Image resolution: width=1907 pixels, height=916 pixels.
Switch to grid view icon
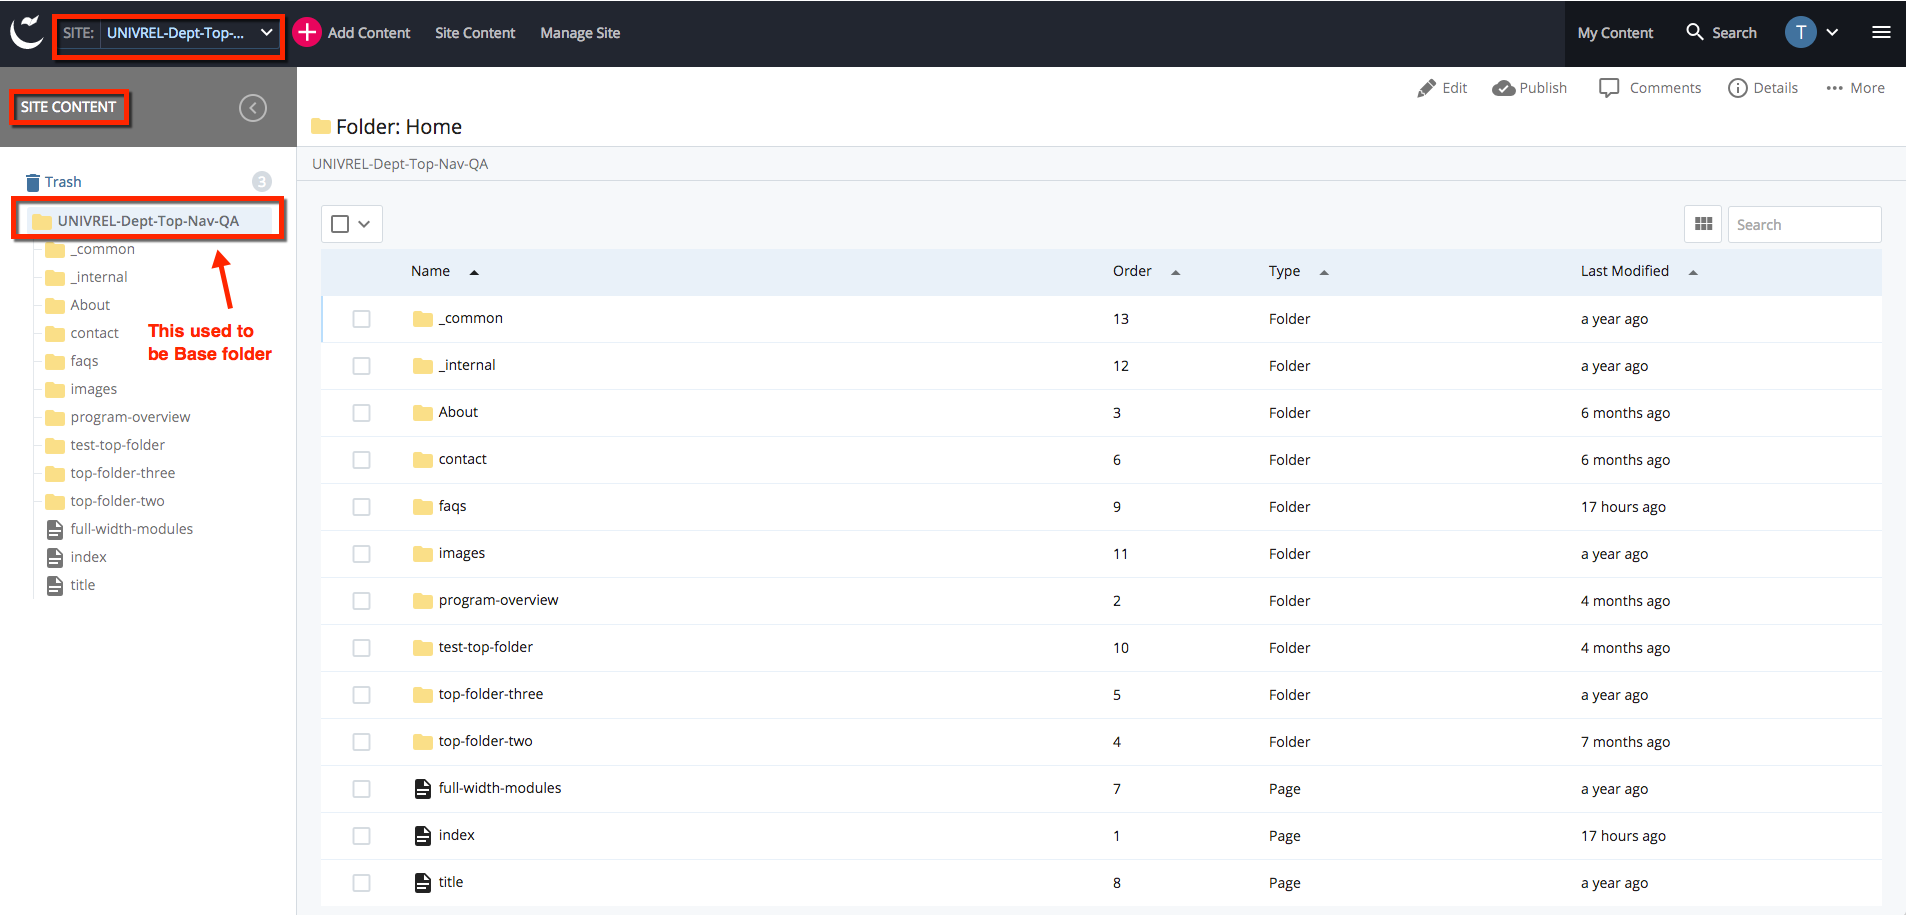[1703, 224]
